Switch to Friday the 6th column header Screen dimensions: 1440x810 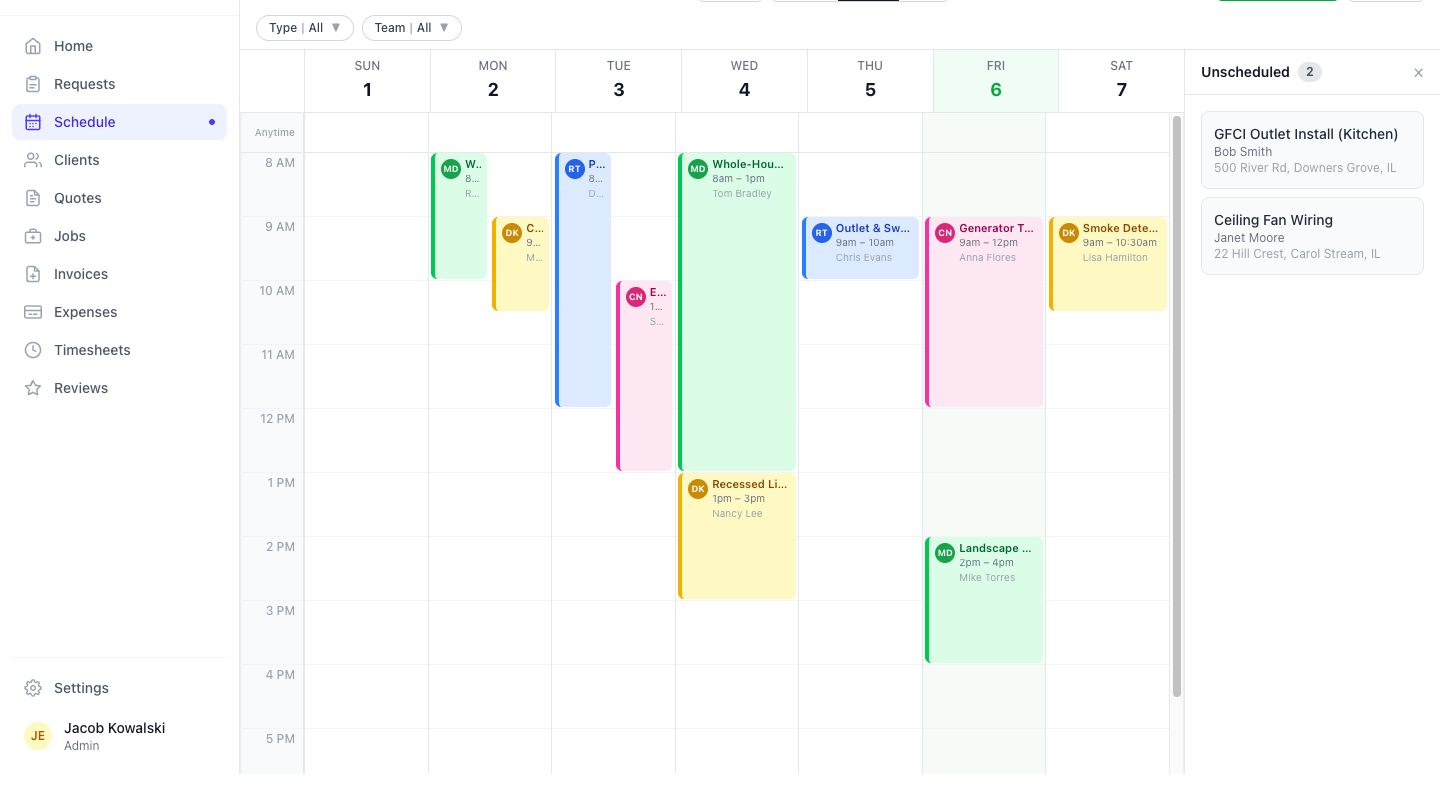(995, 80)
